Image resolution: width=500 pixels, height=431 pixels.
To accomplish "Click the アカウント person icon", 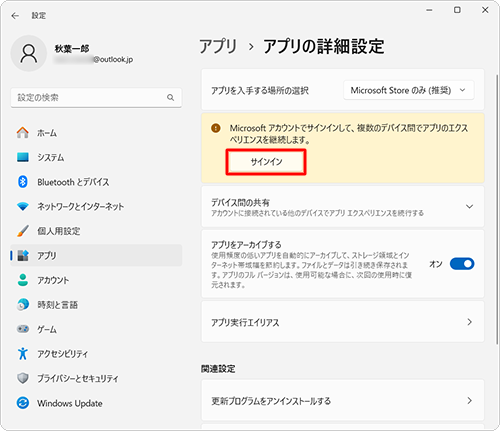I will (x=23, y=280).
